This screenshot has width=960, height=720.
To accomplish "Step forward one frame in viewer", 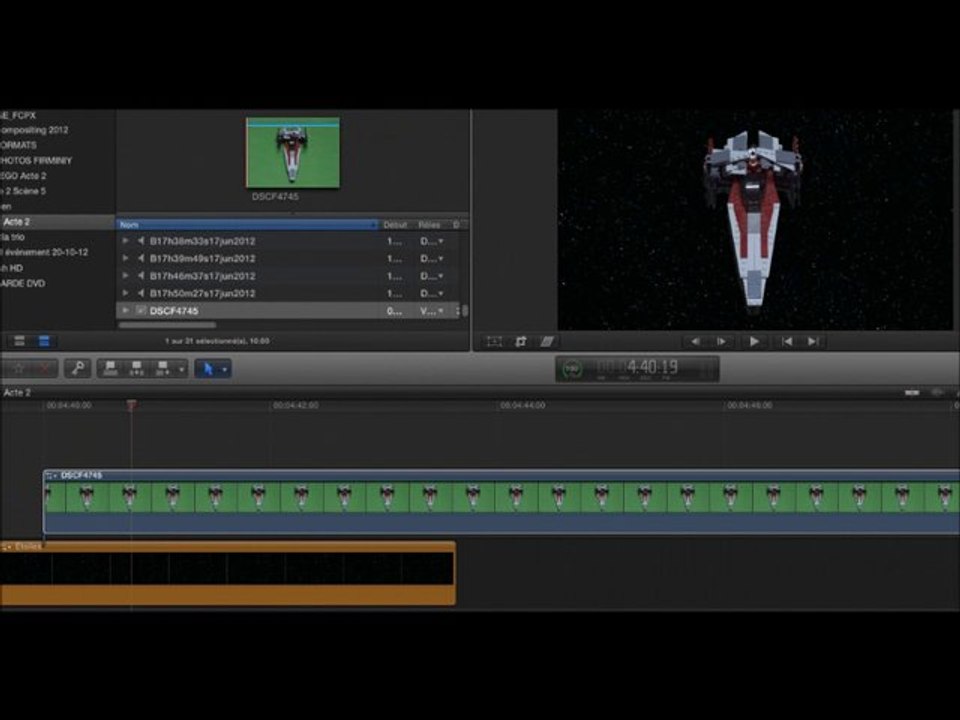I will pyautogui.click(x=721, y=342).
